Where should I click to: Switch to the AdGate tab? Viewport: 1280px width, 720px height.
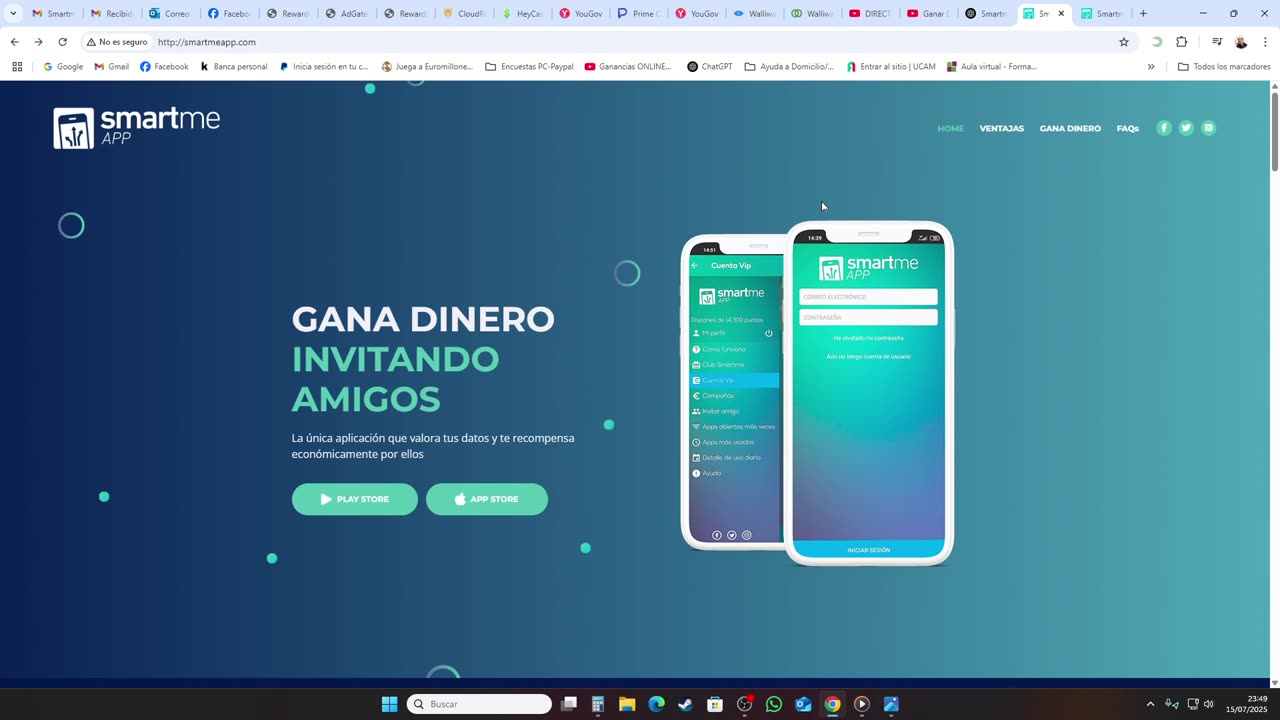[346, 14]
